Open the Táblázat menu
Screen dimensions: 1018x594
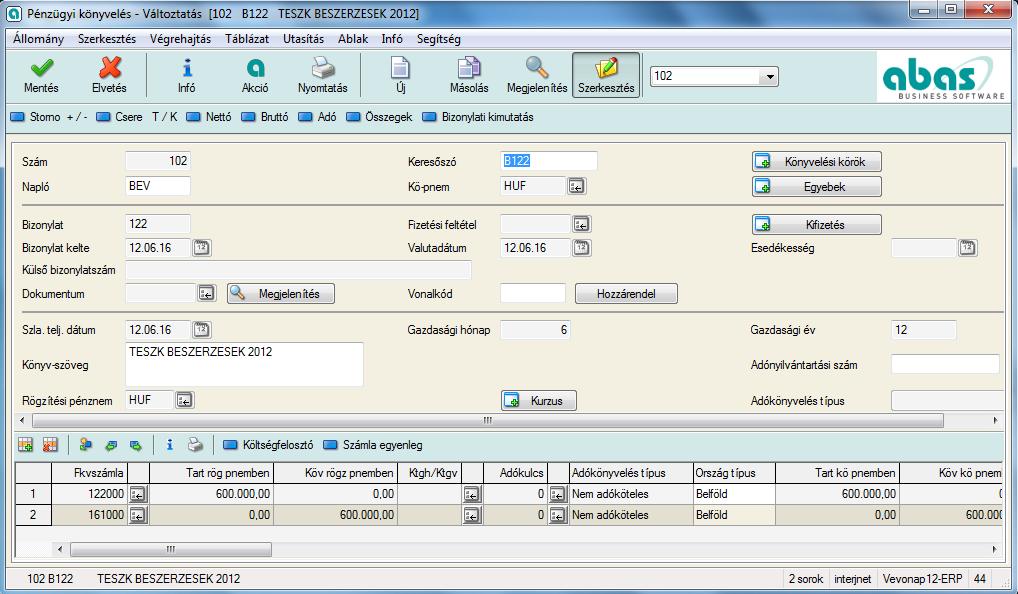click(x=247, y=39)
